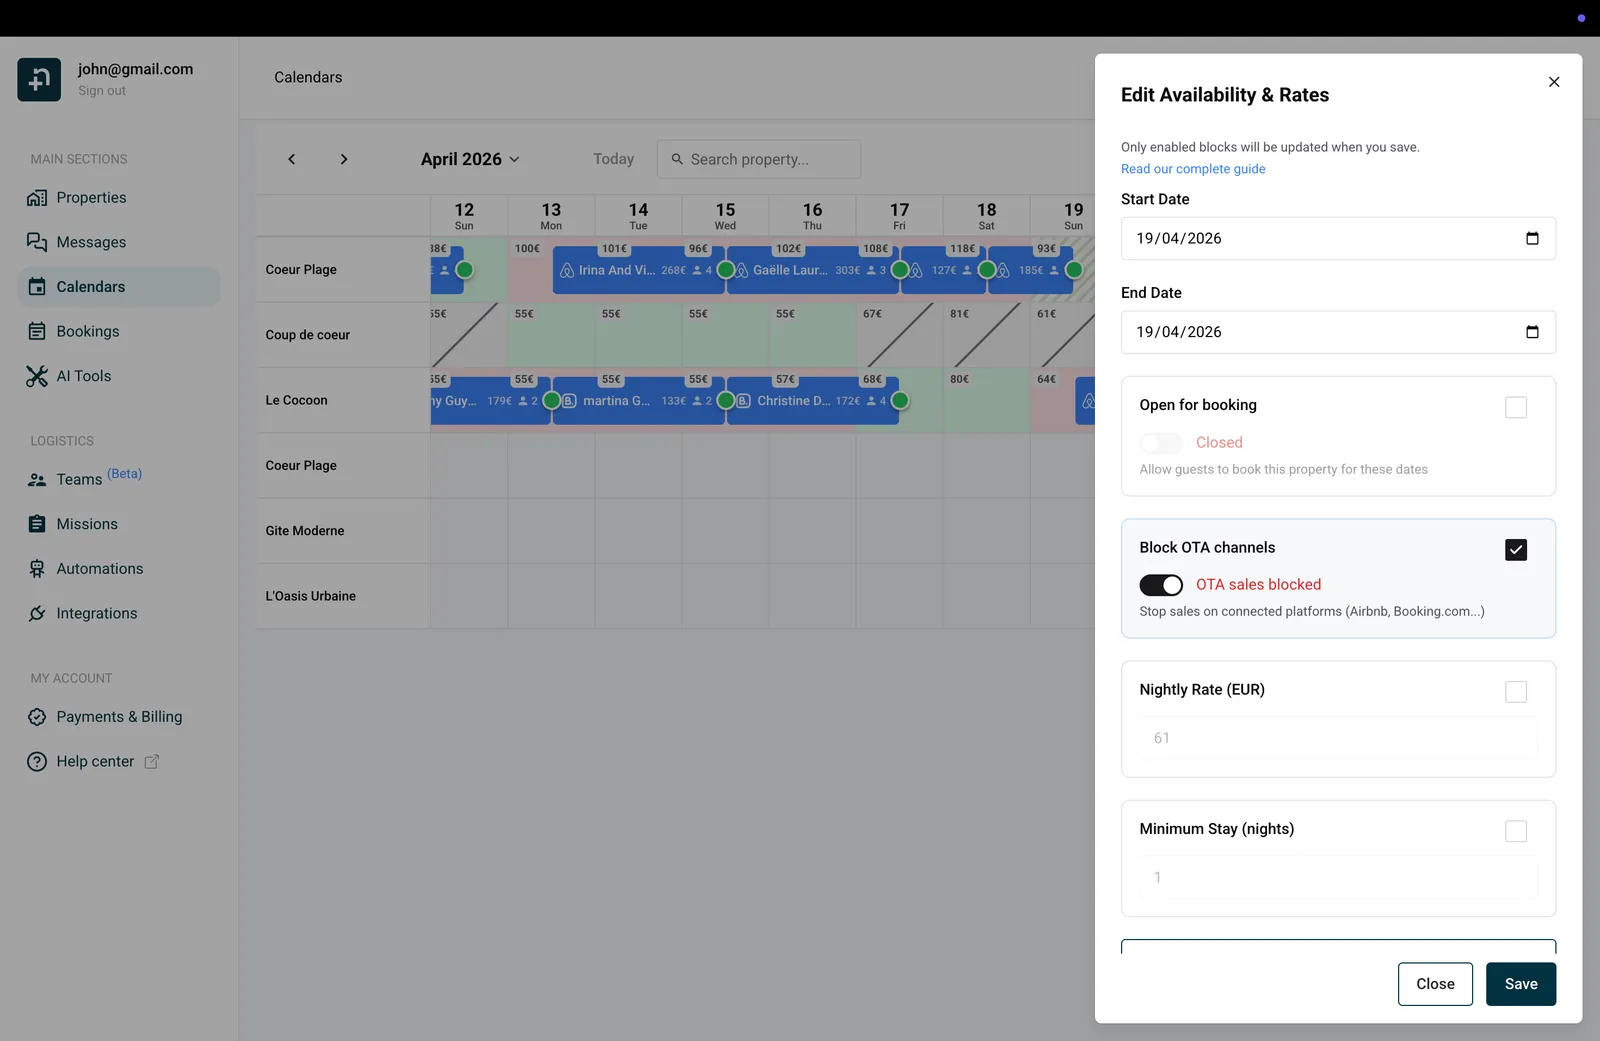Focus the Search property field
The image size is (1600, 1041).
click(x=759, y=159)
